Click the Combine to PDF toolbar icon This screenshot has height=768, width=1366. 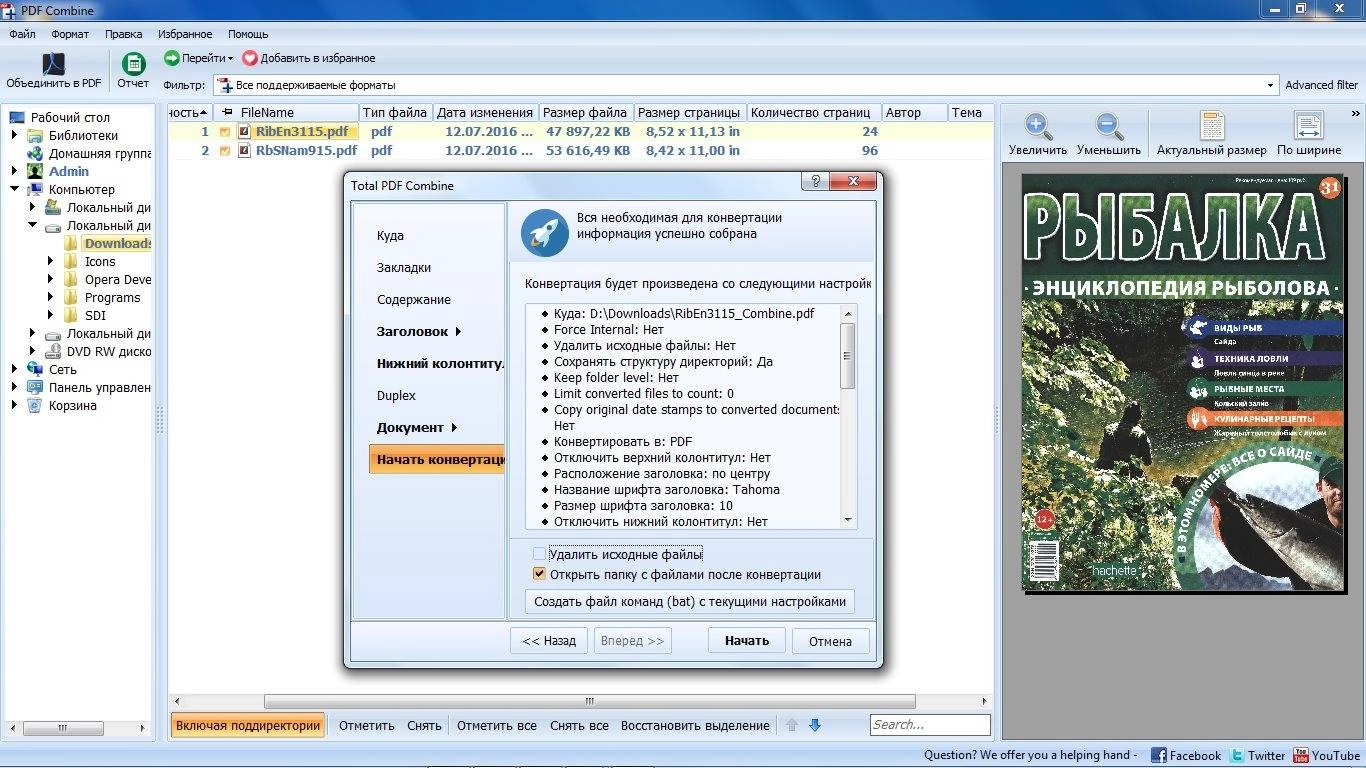click(53, 64)
